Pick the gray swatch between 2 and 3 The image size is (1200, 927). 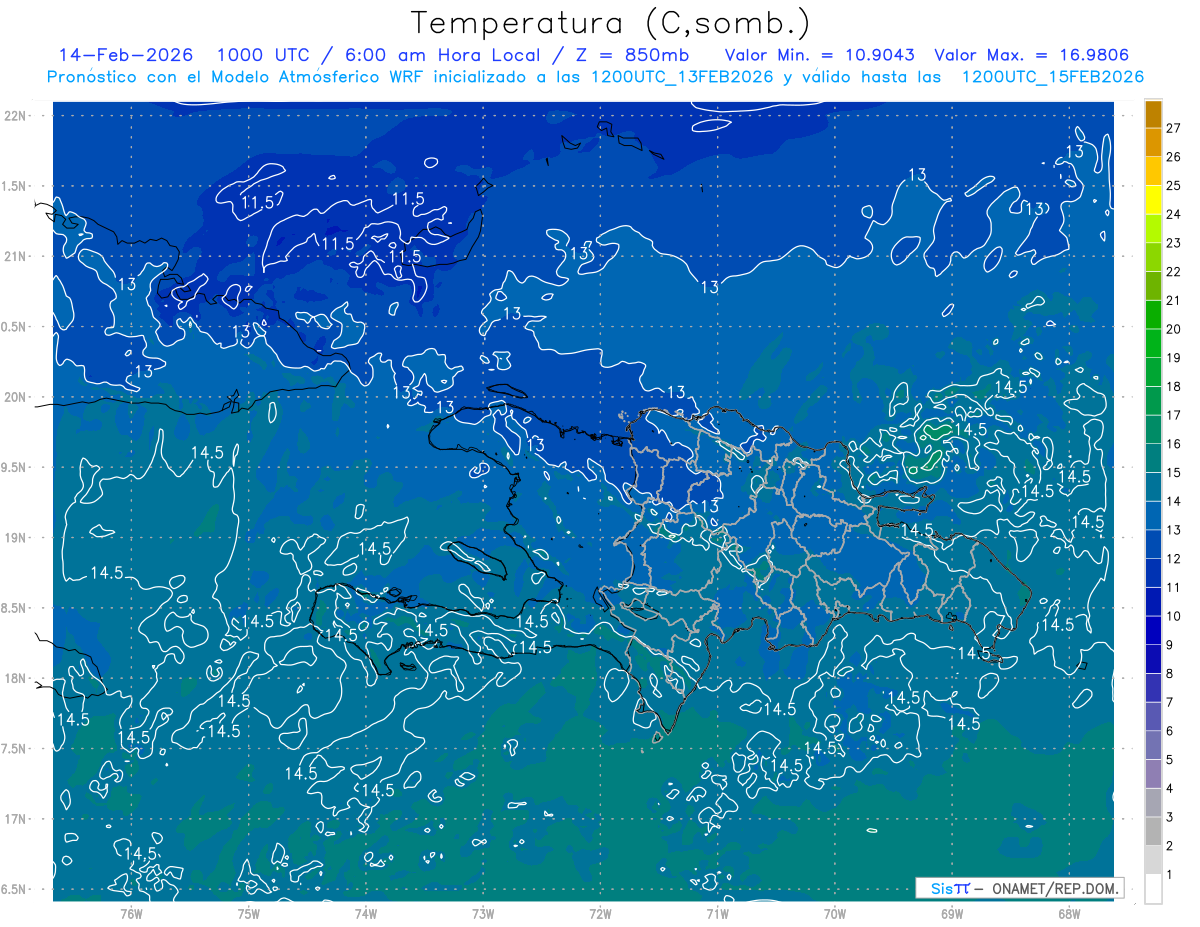click(1153, 832)
